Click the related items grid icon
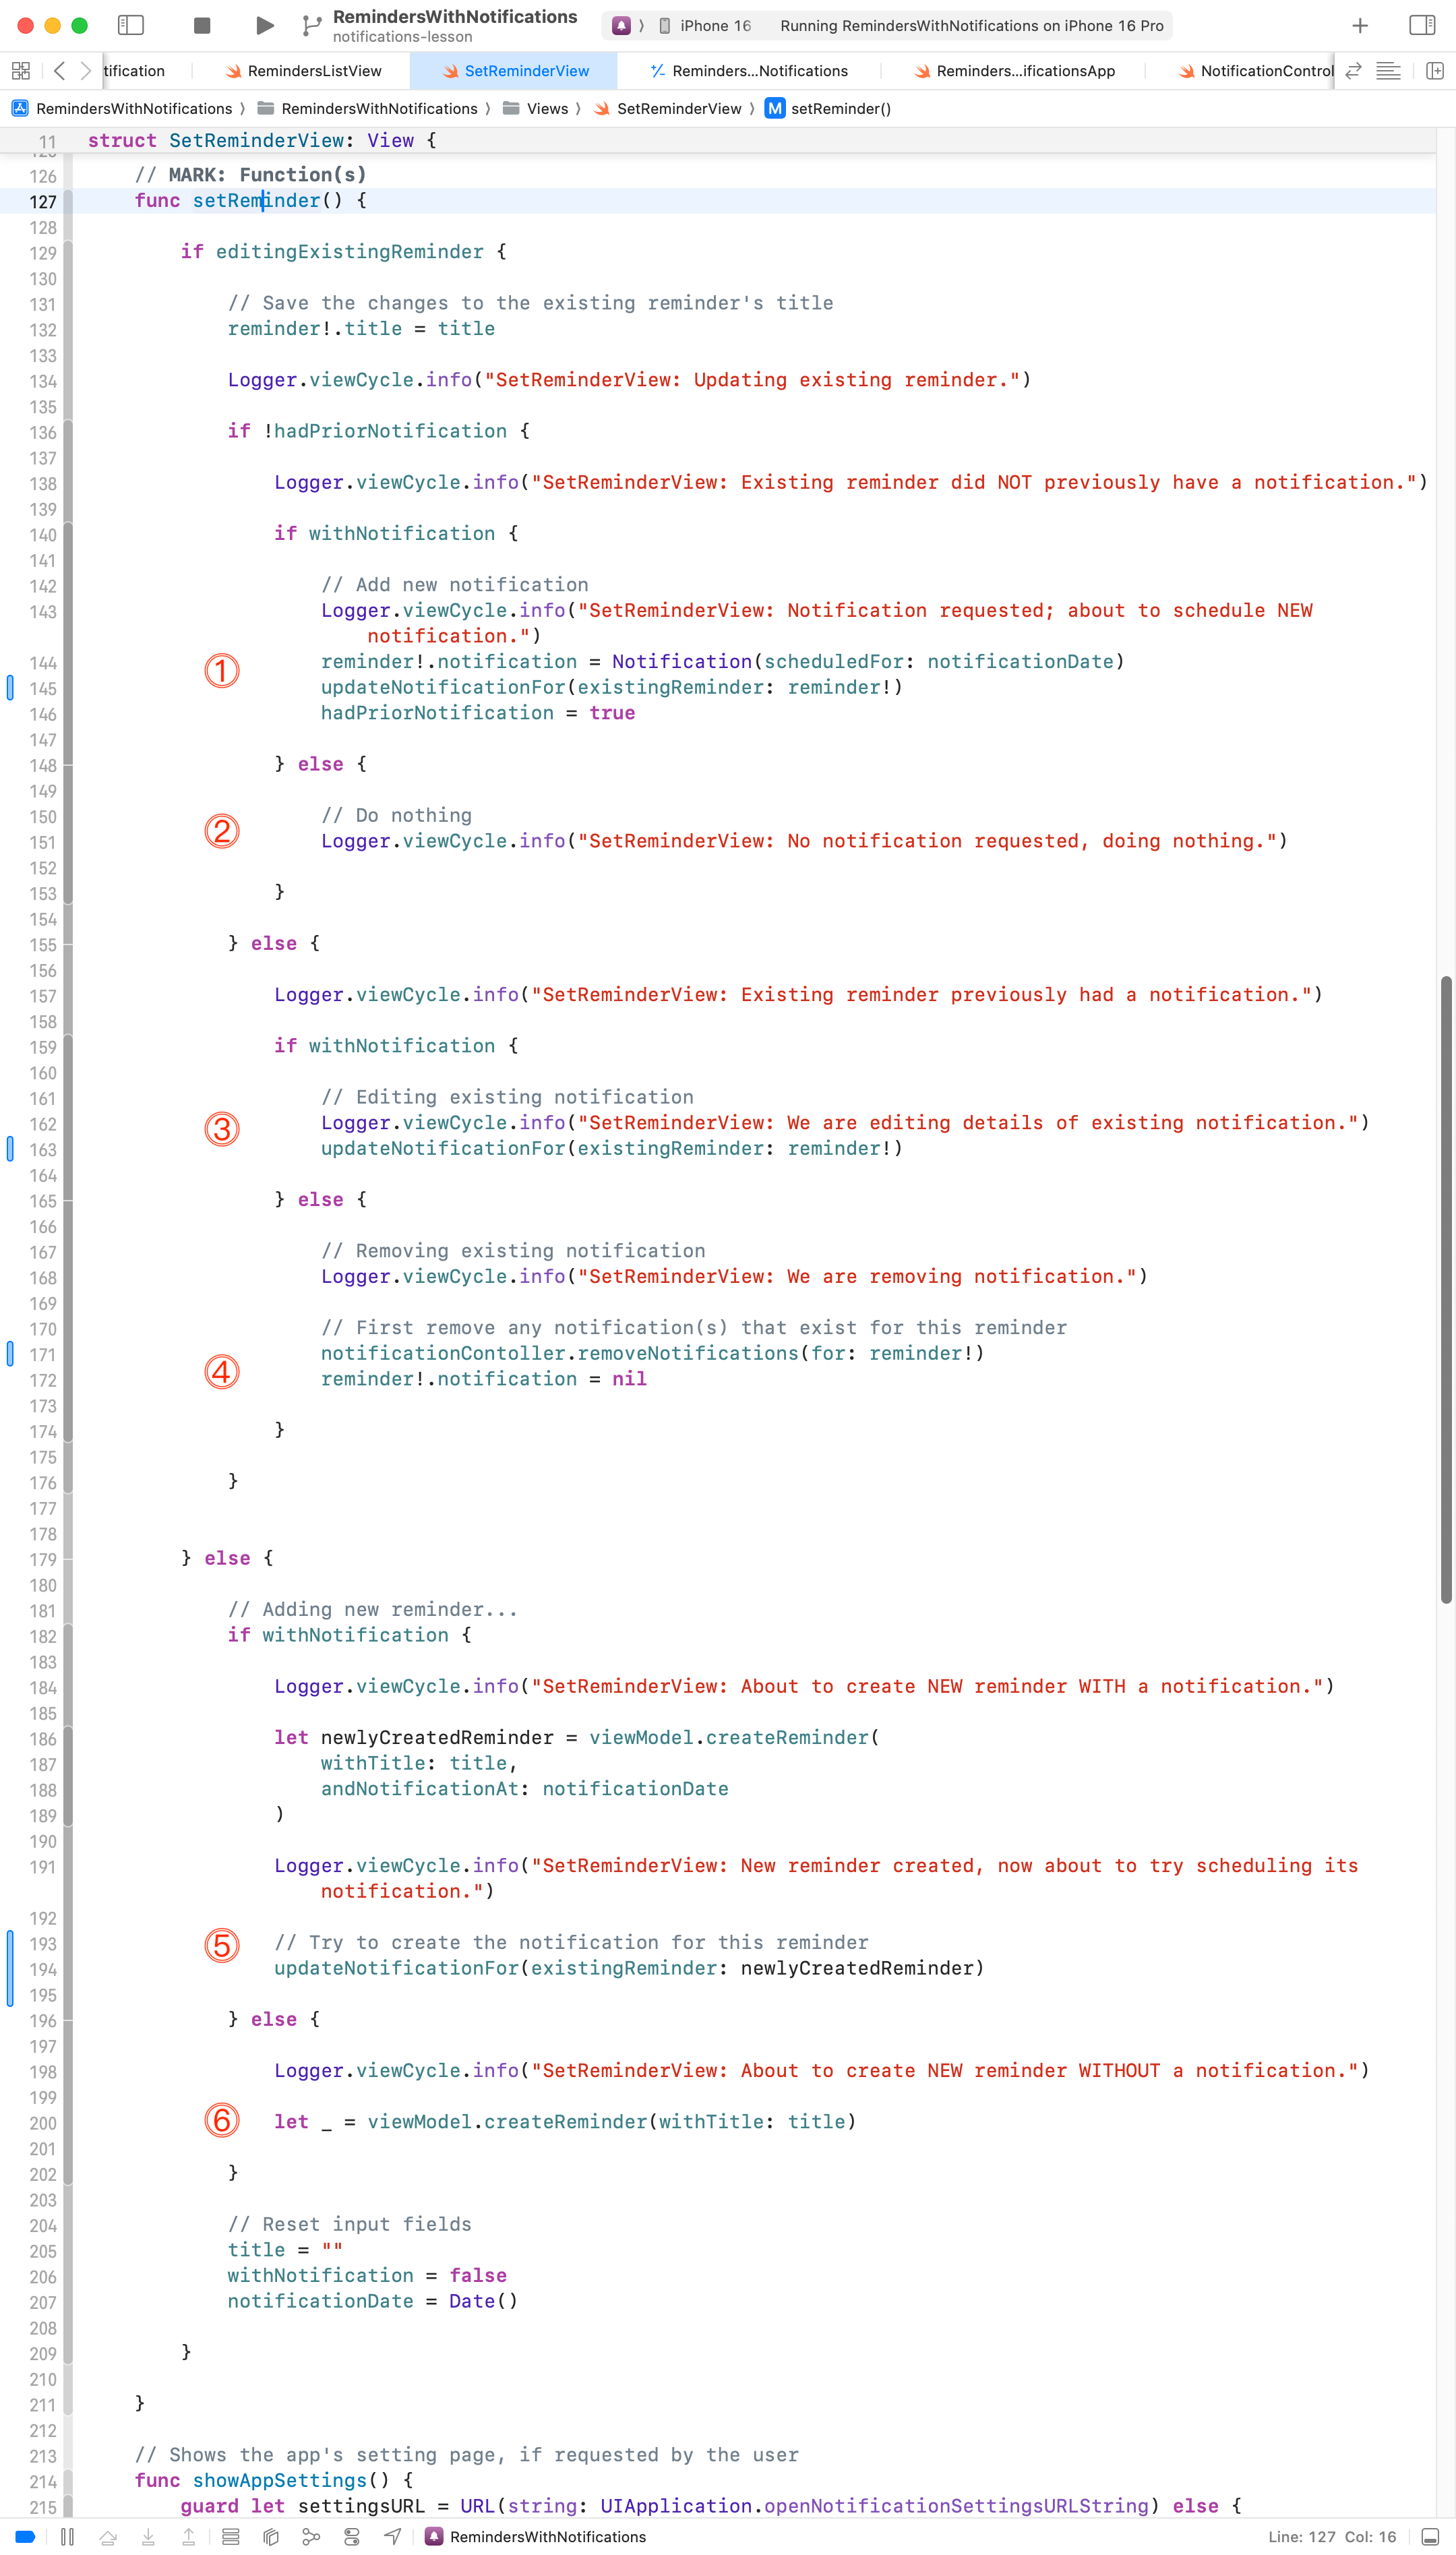1456x2555 pixels. coord(20,71)
